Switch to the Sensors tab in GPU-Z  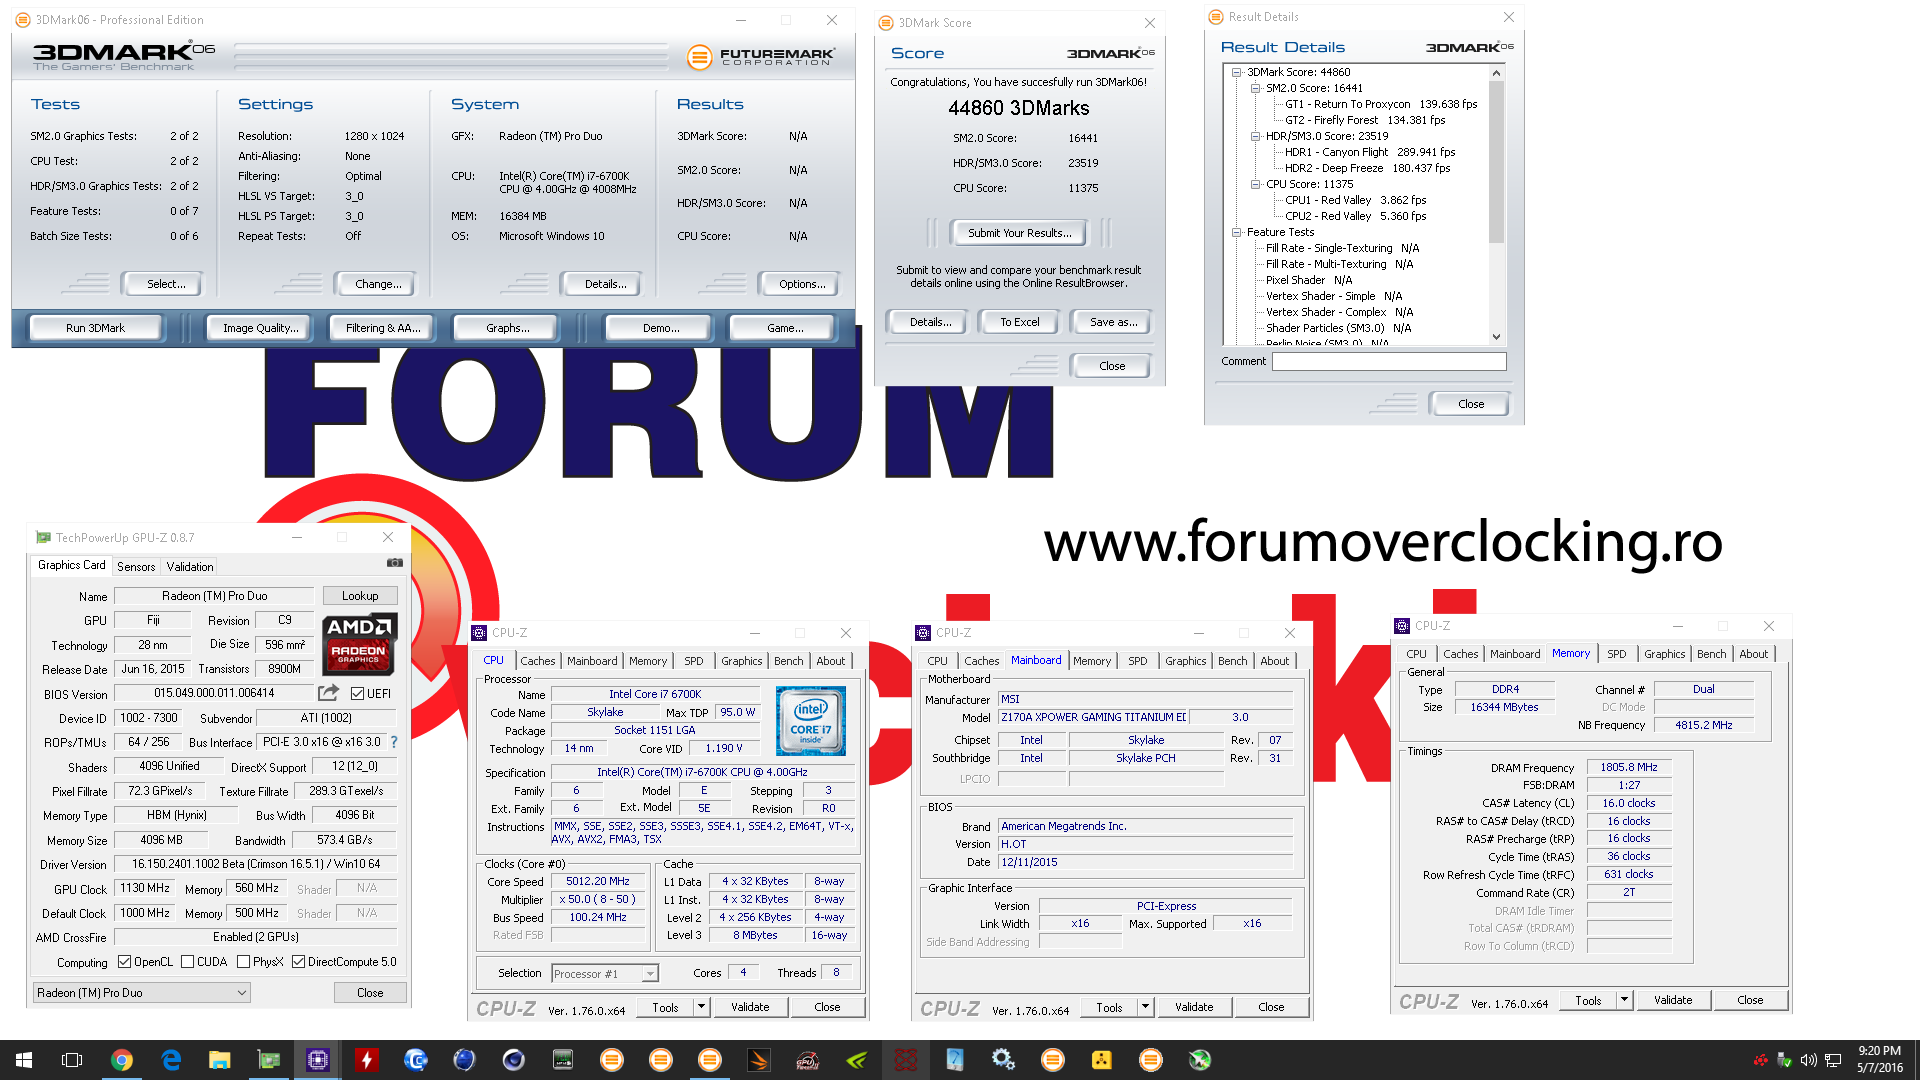click(x=136, y=566)
